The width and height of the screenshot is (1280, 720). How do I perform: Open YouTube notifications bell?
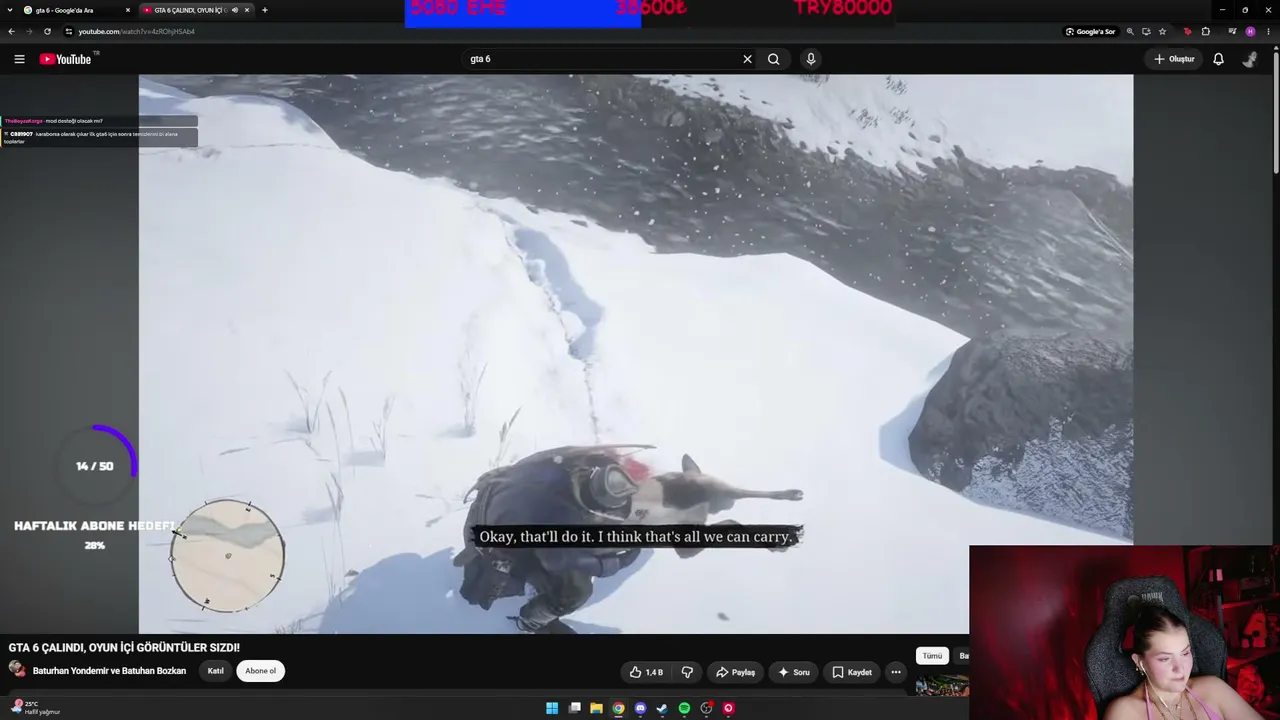click(x=1218, y=59)
